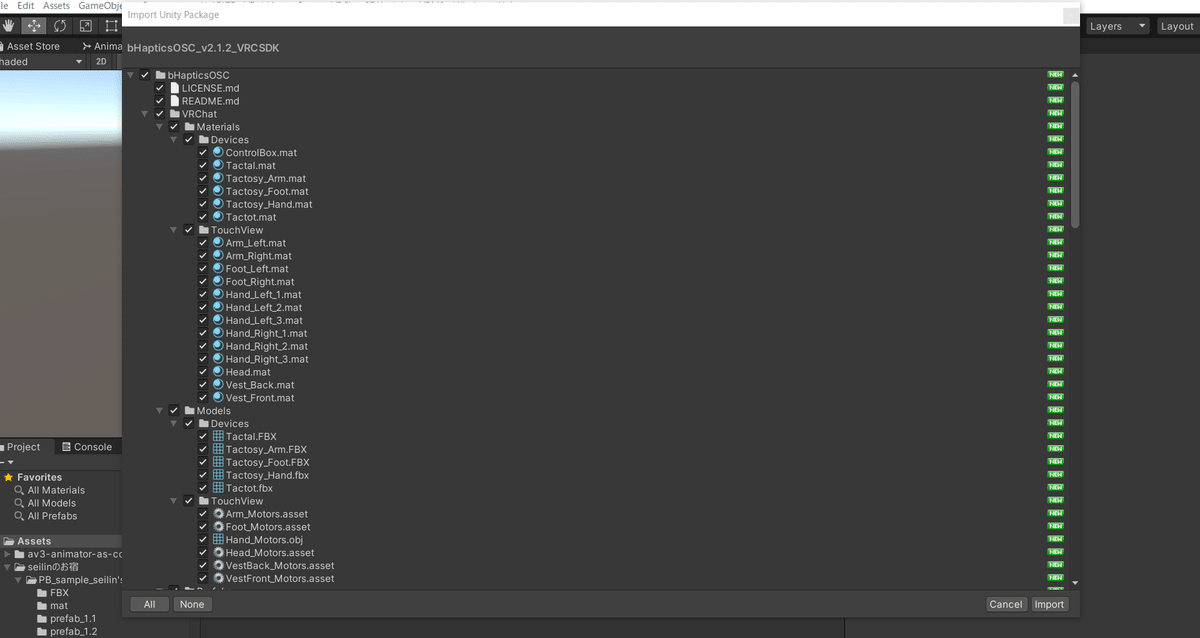Click the Head.mat material sphere icon

(x=218, y=372)
